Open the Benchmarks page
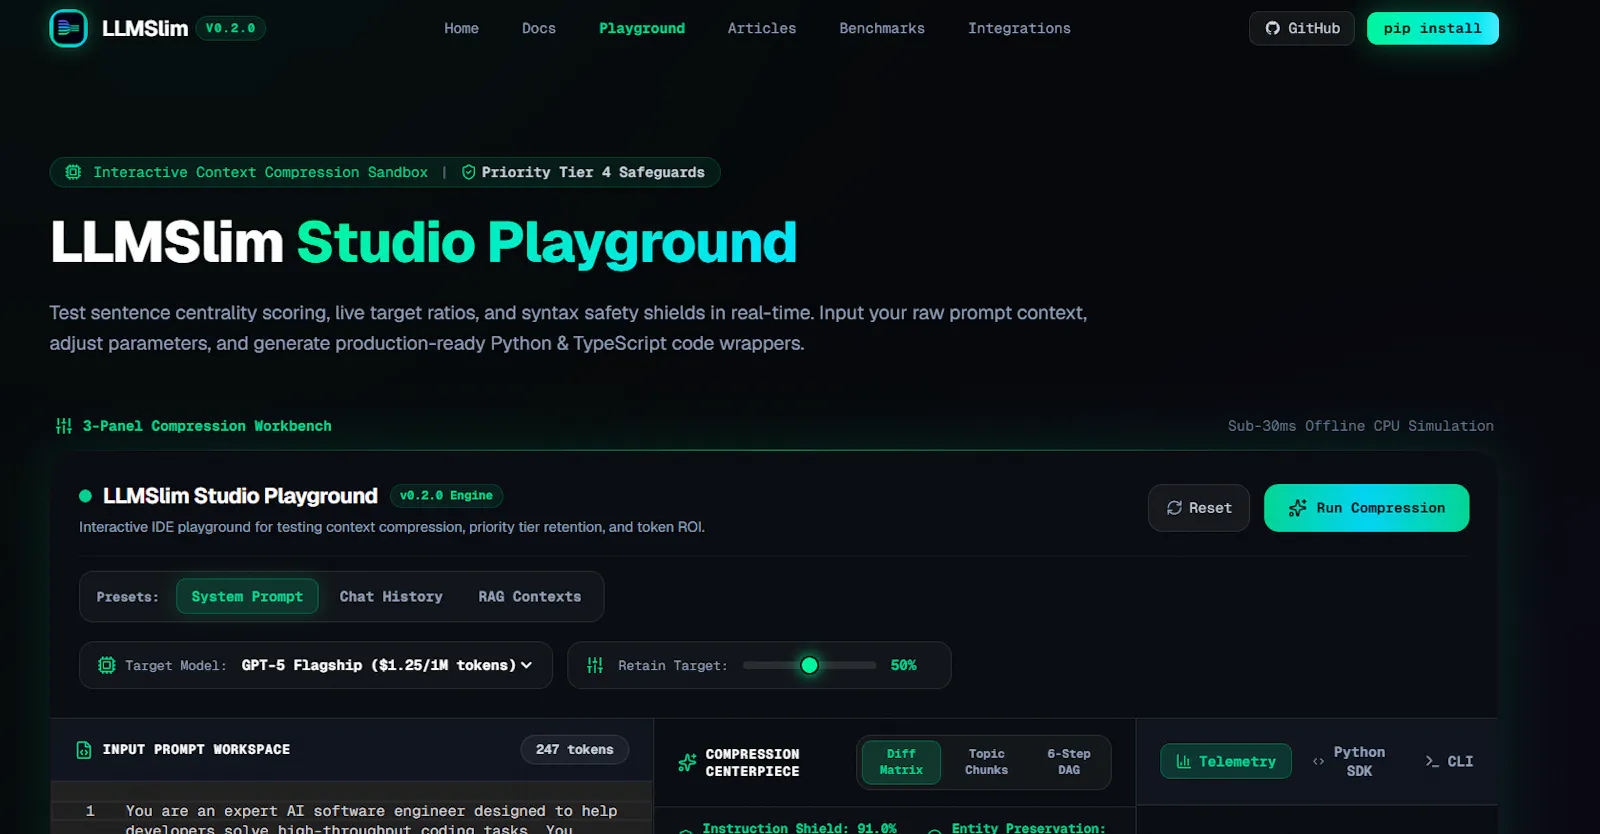The height and width of the screenshot is (834, 1600). [882, 28]
